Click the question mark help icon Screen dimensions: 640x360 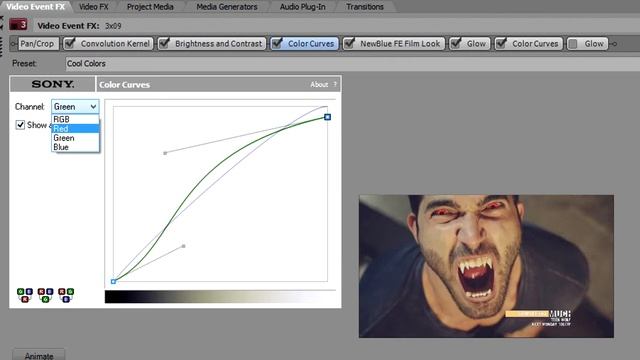[335, 84]
